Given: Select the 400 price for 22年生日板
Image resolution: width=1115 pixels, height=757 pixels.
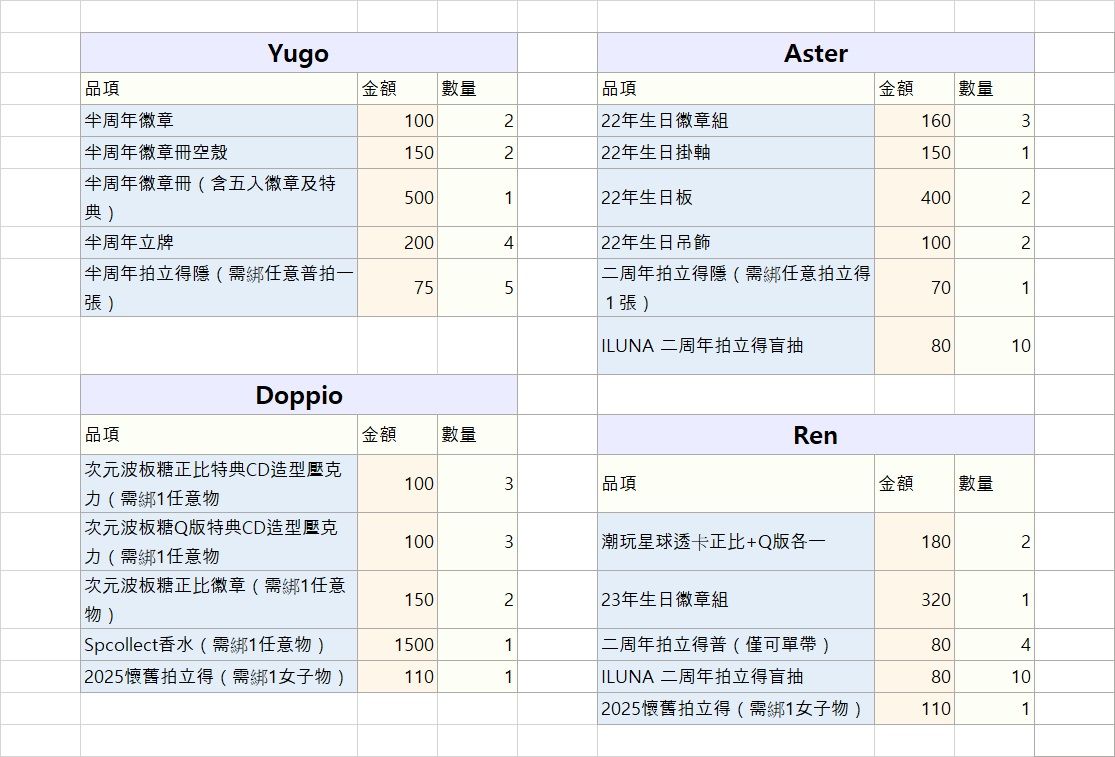Looking at the screenshot, I should tap(914, 198).
